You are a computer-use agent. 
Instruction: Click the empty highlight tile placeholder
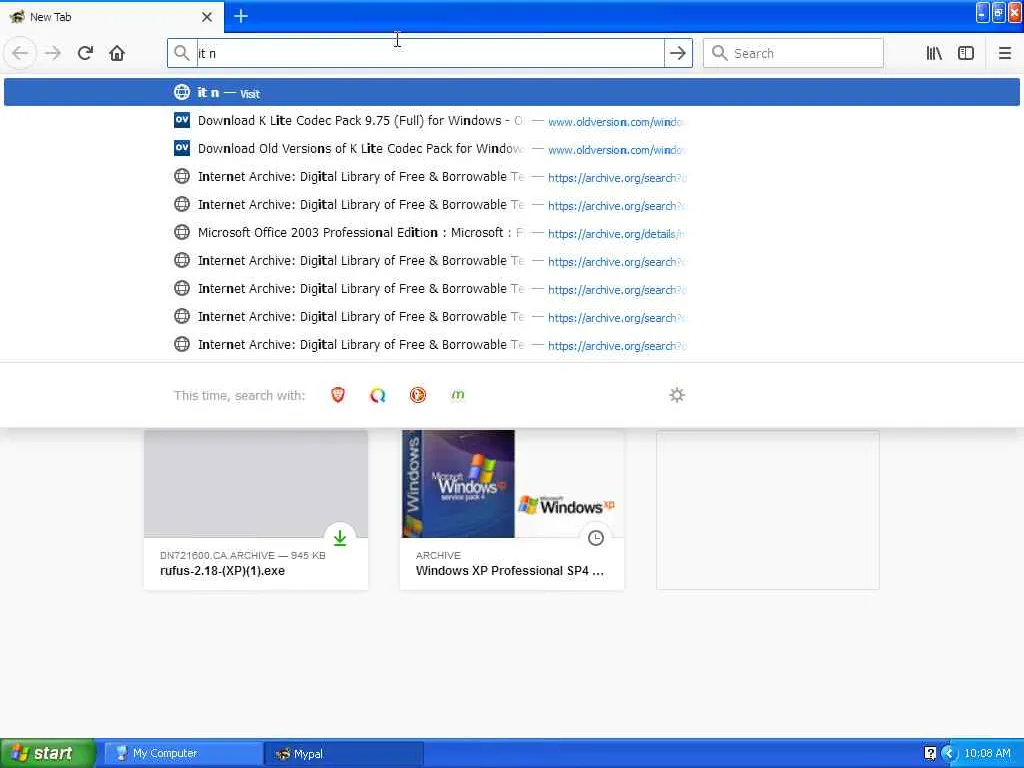(x=767, y=509)
